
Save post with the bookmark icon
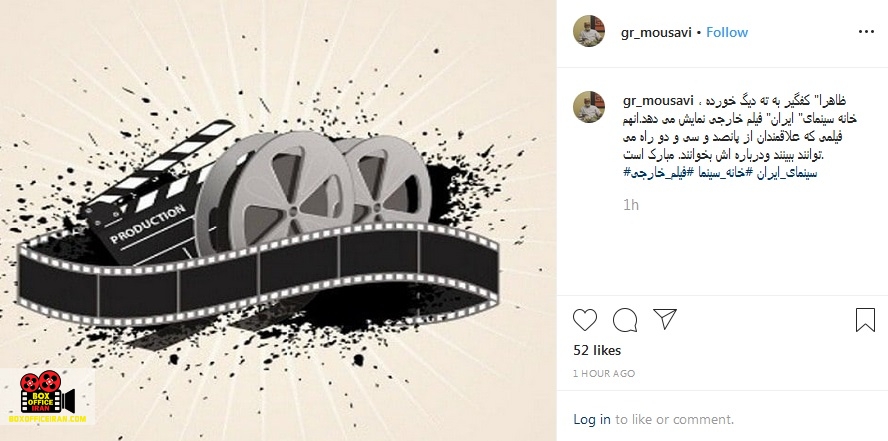(x=865, y=320)
